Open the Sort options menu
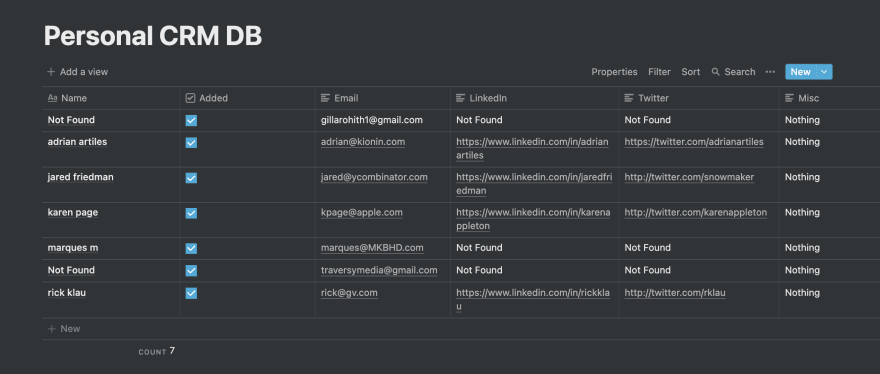The image size is (880, 374). tap(690, 72)
